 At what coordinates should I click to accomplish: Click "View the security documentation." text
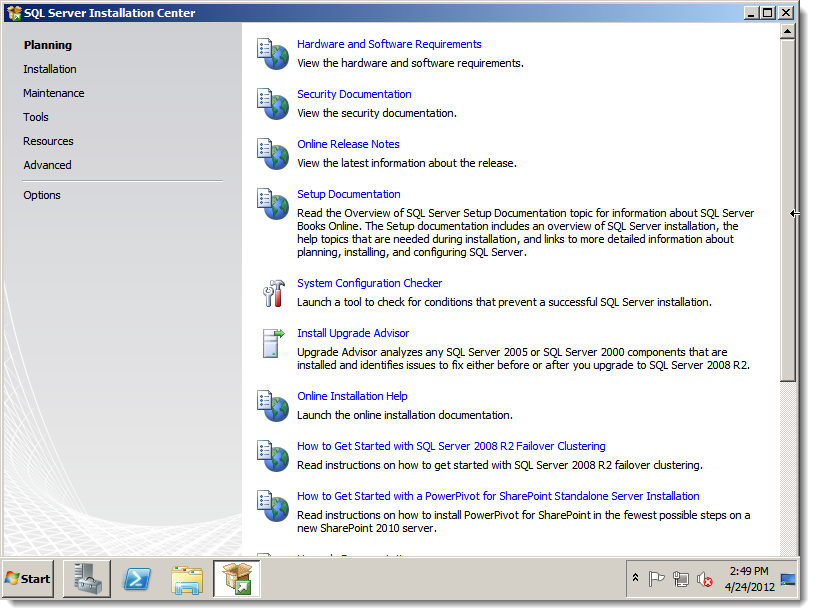pos(377,113)
